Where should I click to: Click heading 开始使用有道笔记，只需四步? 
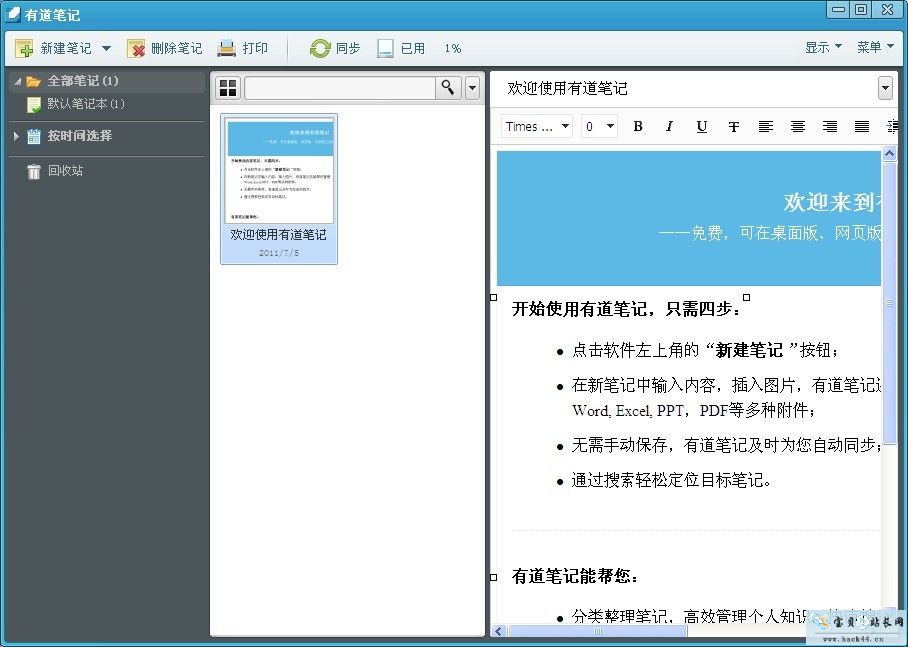tap(625, 309)
